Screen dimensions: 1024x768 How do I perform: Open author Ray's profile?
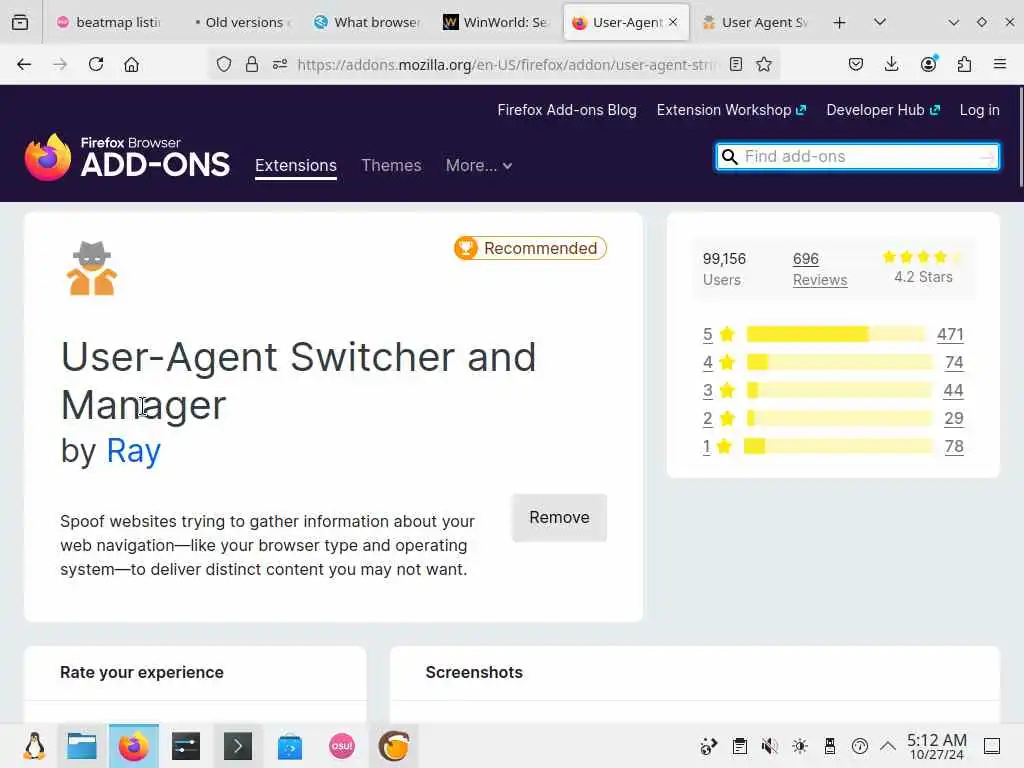[133, 451]
